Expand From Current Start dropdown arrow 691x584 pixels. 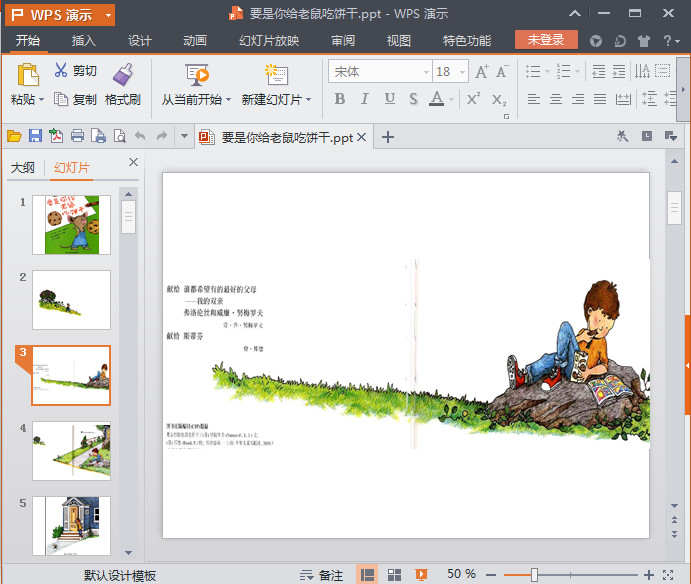228,100
